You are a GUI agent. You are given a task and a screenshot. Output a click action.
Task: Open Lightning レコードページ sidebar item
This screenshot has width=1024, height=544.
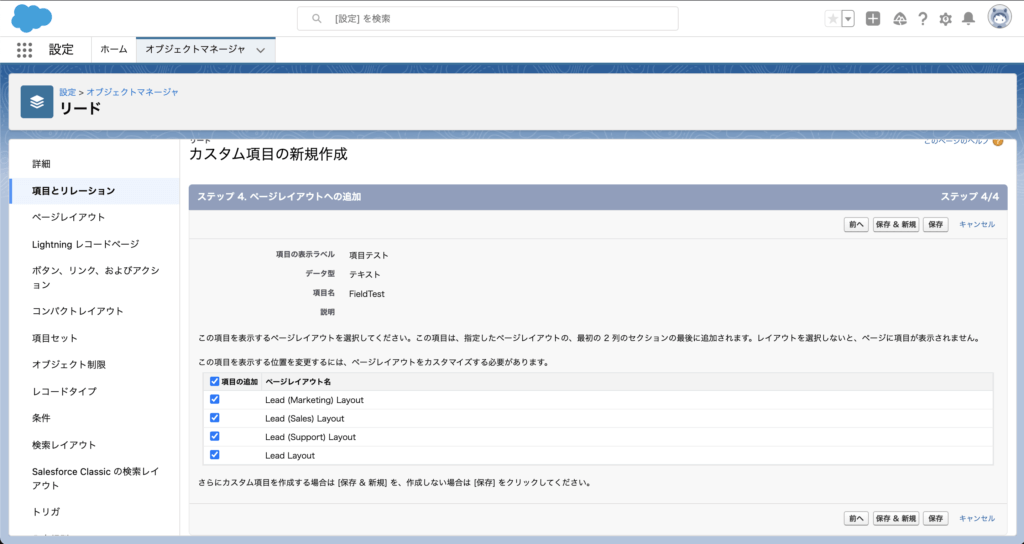[86, 244]
